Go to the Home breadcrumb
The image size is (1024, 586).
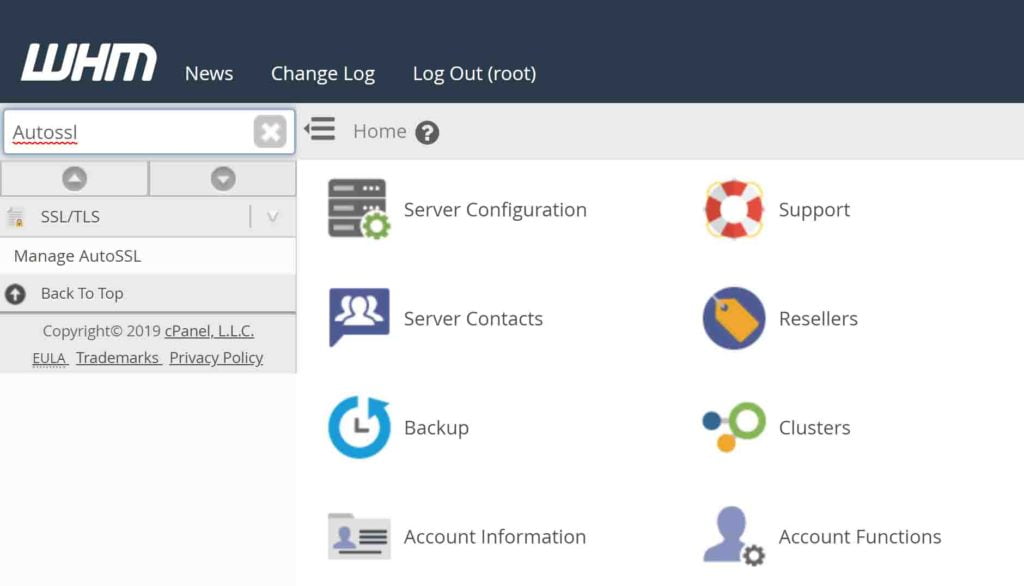click(379, 131)
